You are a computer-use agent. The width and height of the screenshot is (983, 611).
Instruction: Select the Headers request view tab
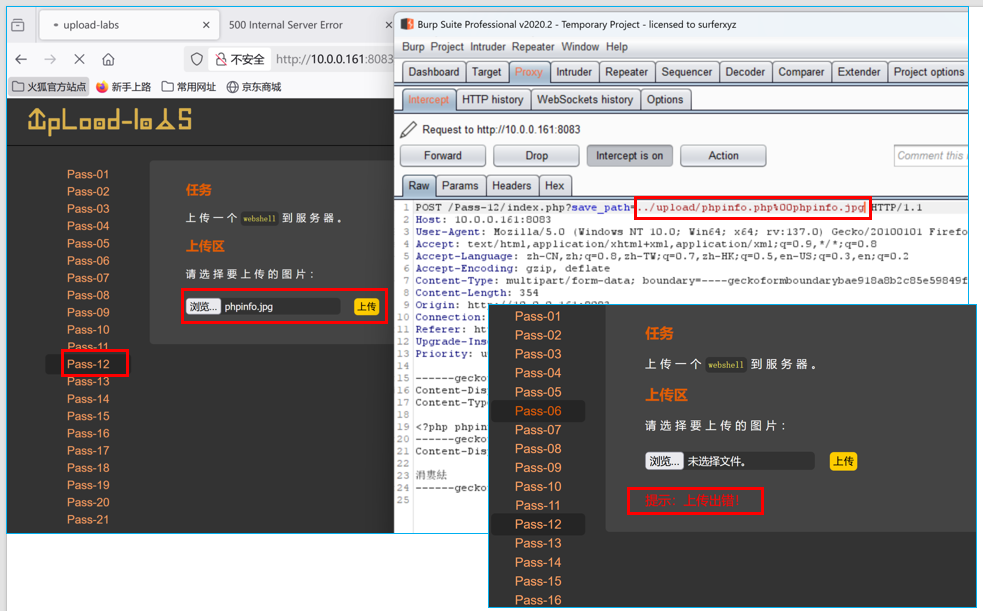512,186
